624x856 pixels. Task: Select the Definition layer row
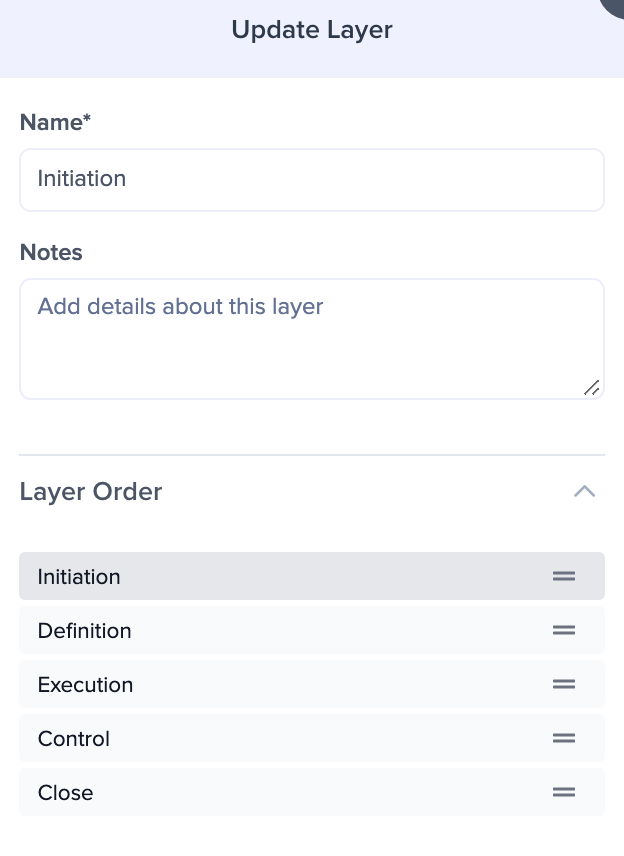coord(312,630)
